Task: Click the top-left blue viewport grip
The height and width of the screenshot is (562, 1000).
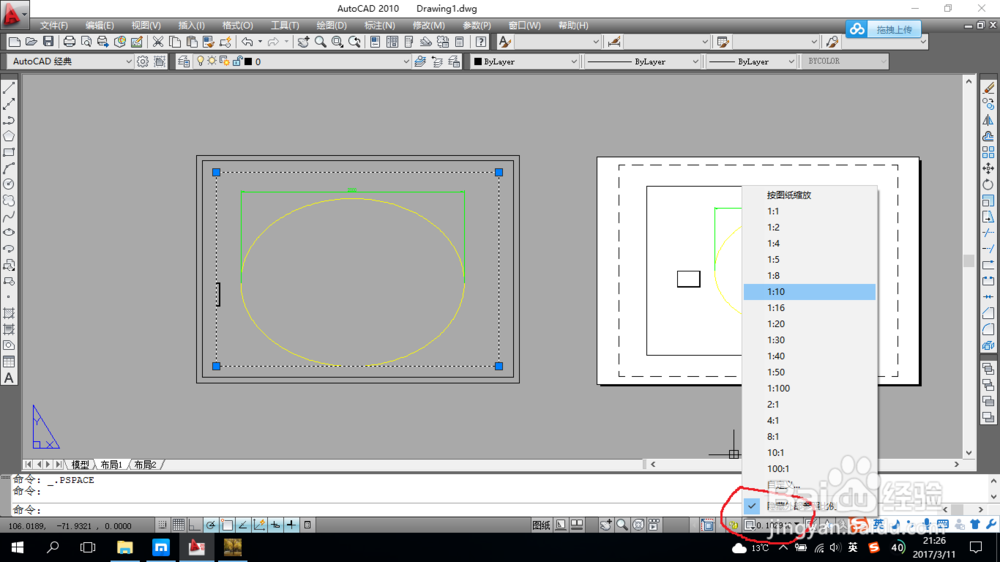Action: point(216,172)
